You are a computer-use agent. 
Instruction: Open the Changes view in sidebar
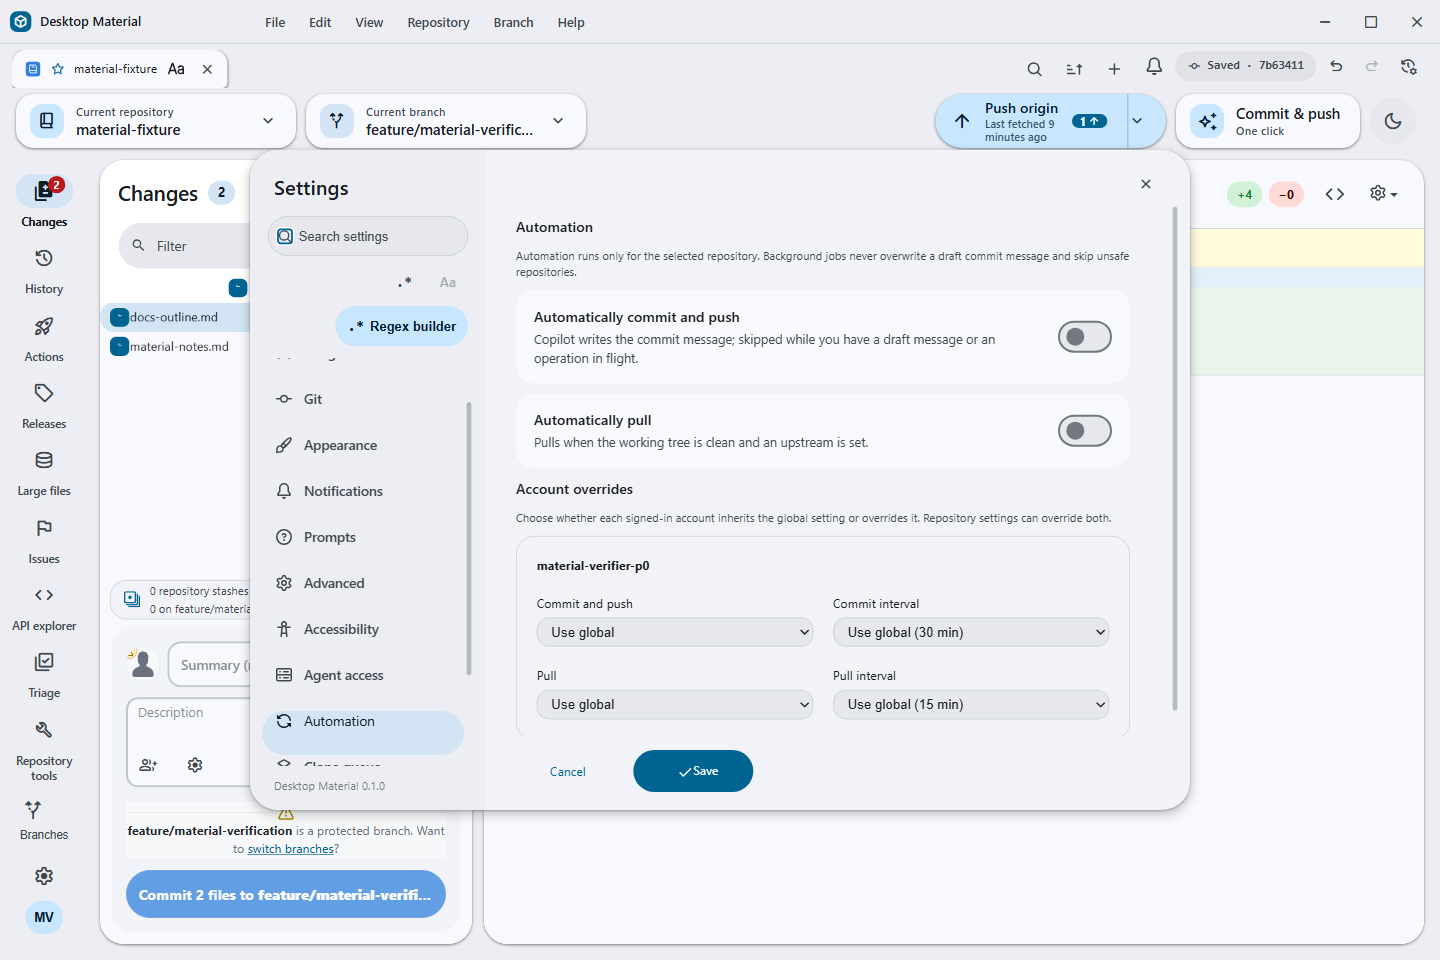[44, 203]
